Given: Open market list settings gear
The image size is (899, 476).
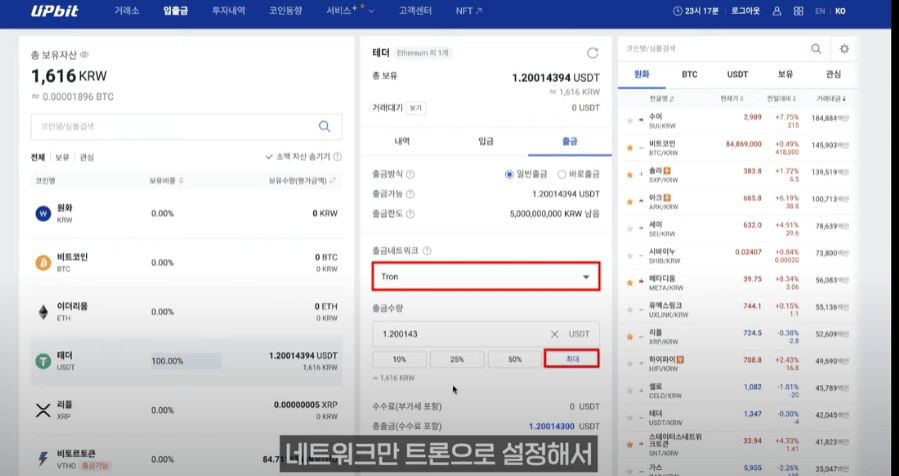Looking at the screenshot, I should tap(844, 49).
